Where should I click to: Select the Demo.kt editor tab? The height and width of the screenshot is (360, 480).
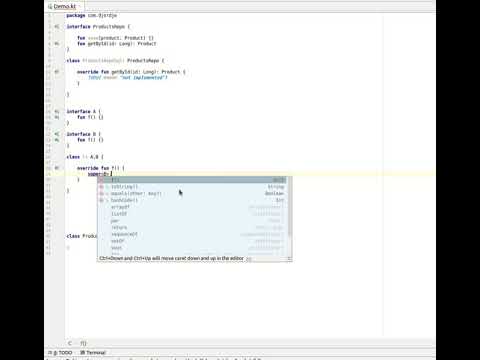tap(64, 6)
